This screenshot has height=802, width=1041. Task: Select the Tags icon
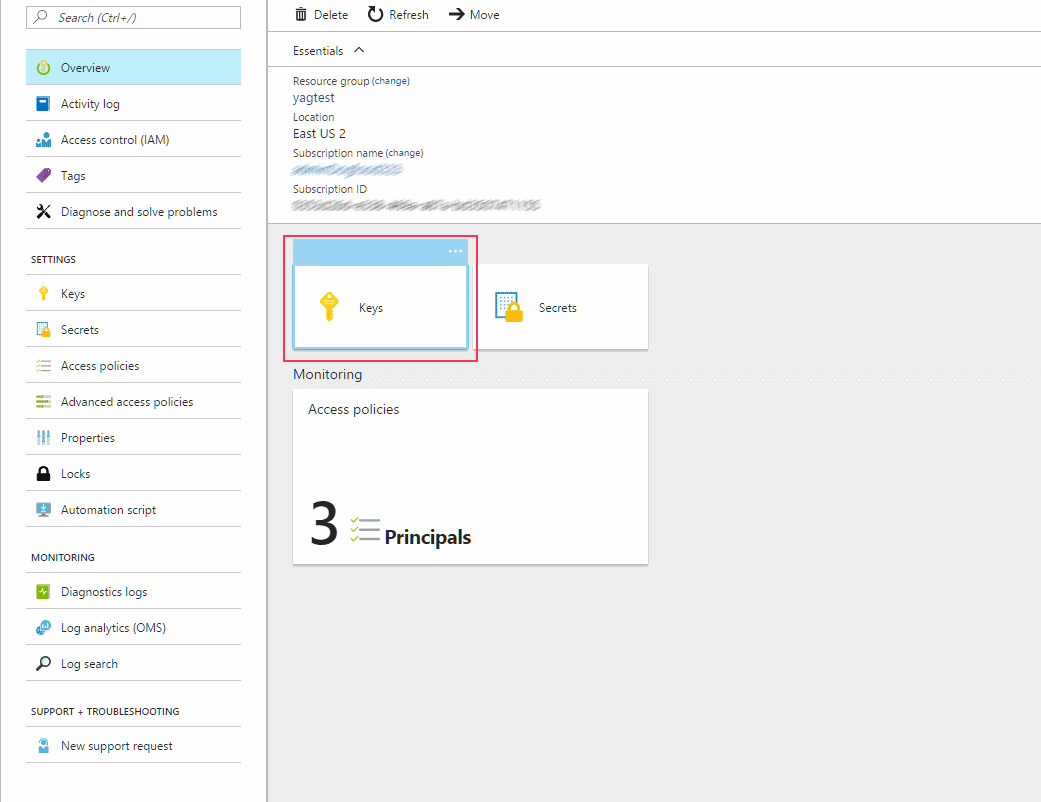[41, 175]
